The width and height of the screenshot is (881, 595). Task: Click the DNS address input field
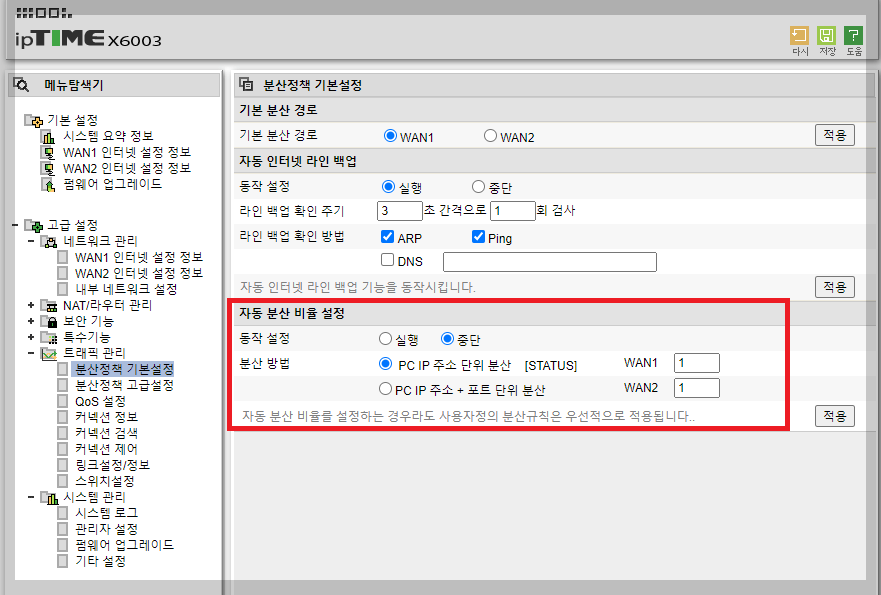tap(550, 262)
